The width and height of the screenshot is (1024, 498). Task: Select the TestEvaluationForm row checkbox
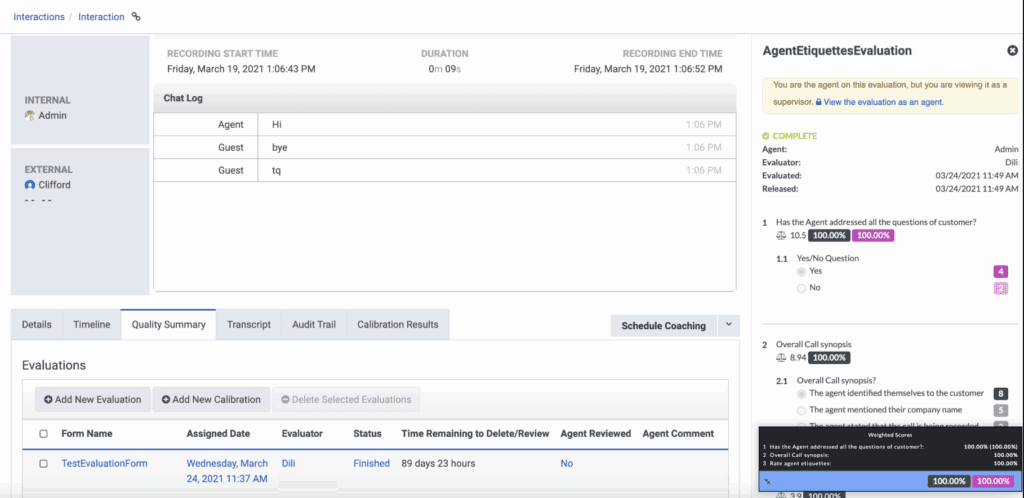click(43, 464)
